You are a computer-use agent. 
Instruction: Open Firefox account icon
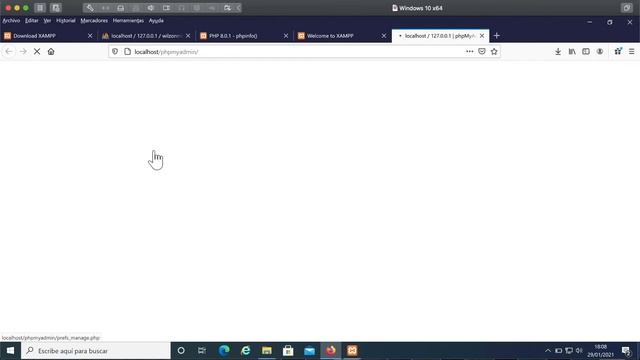(600, 51)
